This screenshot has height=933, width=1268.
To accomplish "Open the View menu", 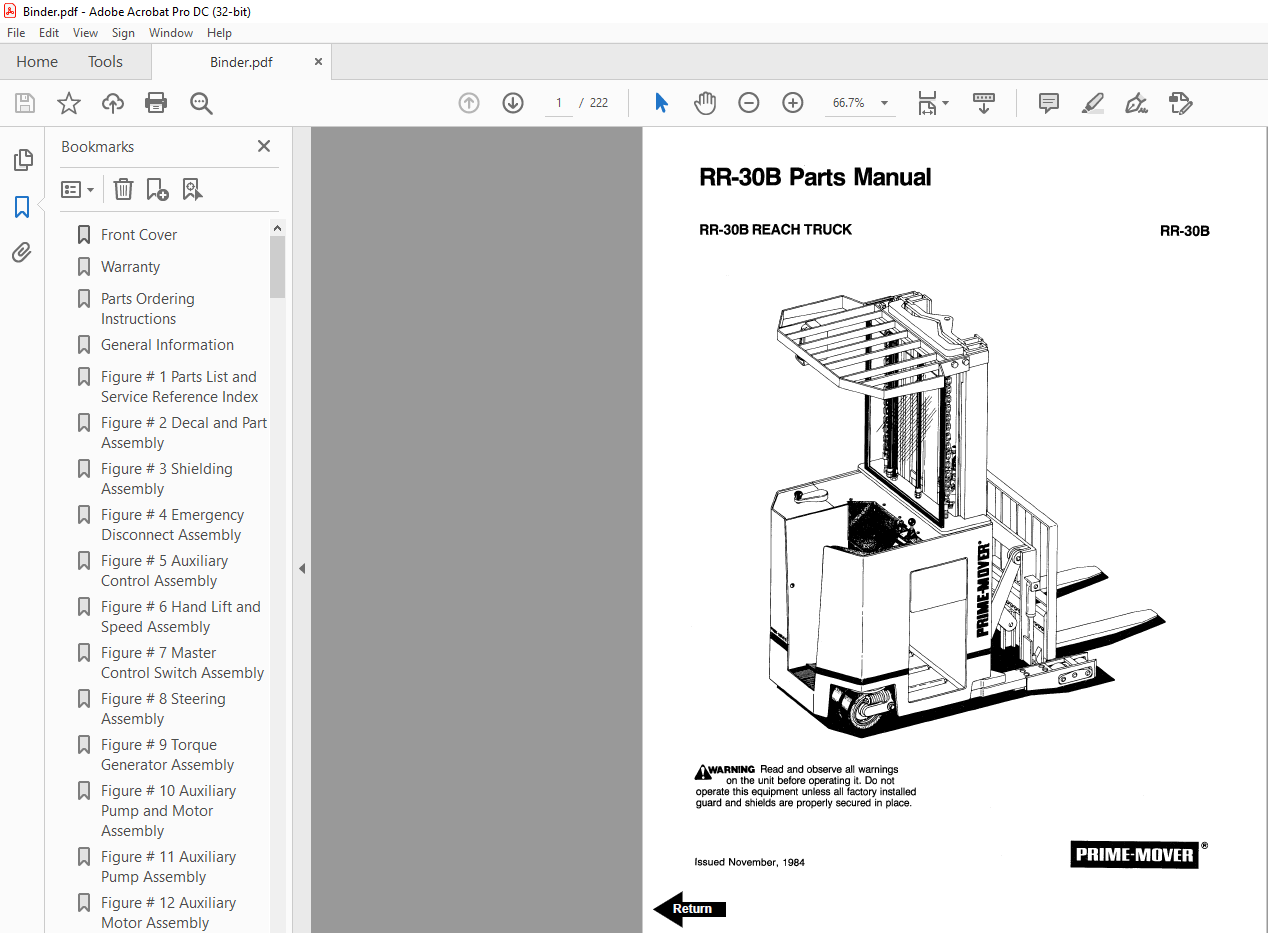I will tap(85, 33).
